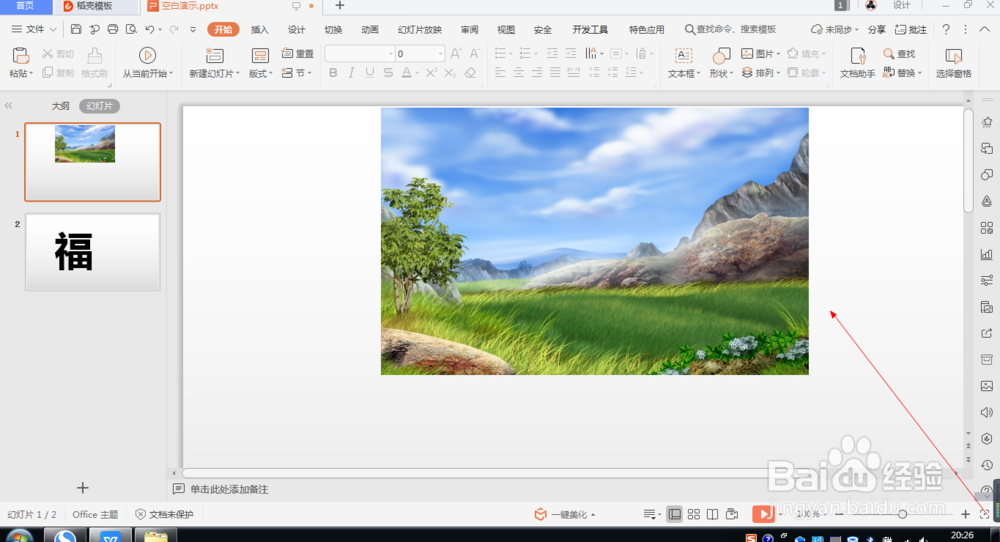
Task: Click the Picture (图片) insert button
Action: (x=760, y=54)
